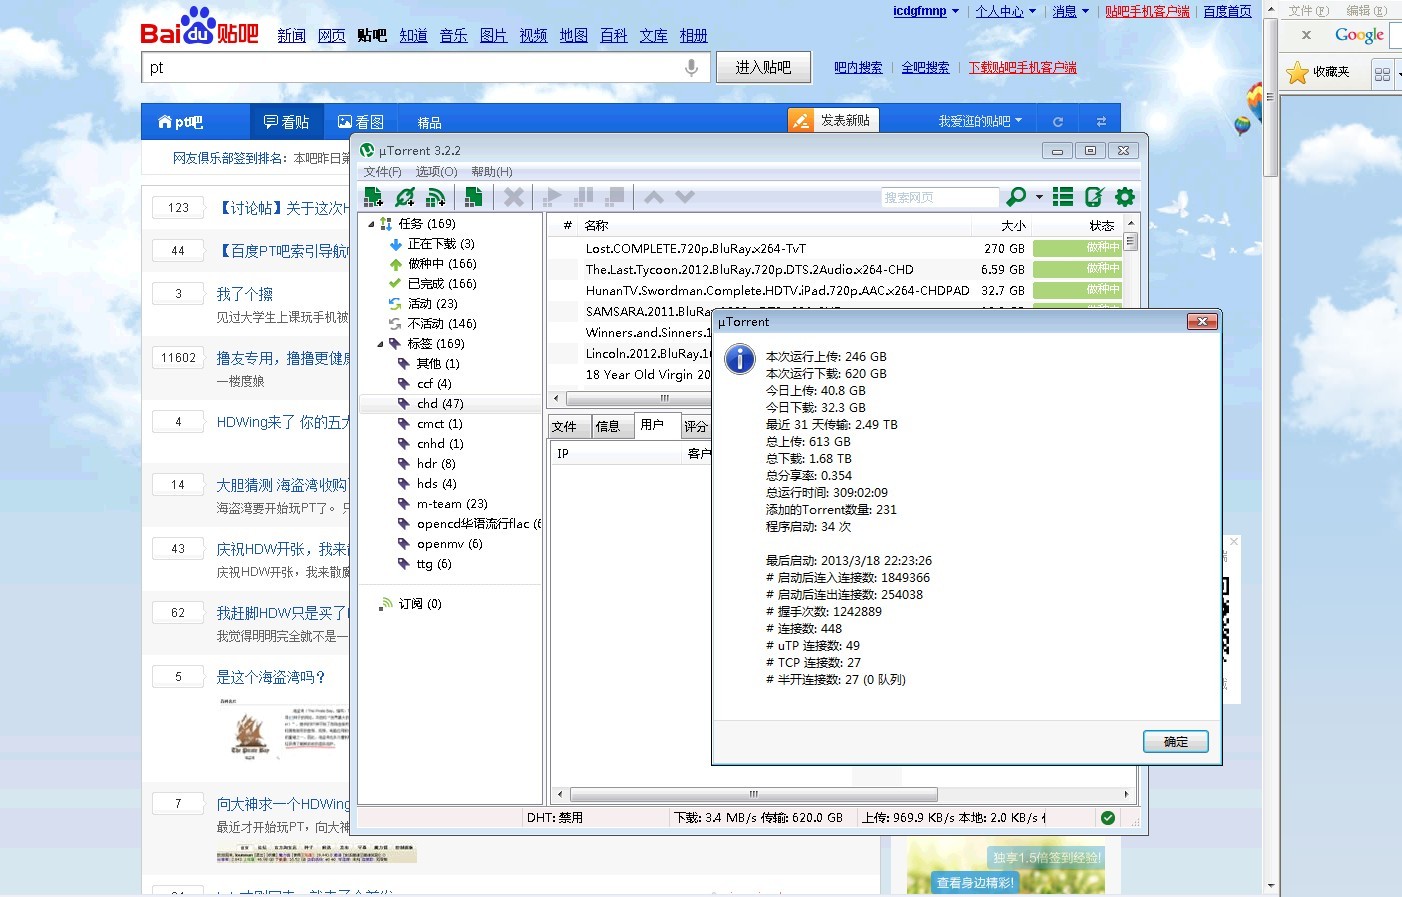This screenshot has height=897, width=1402.
Task: Open the 新闻 navigation link
Action: pyautogui.click(x=291, y=36)
